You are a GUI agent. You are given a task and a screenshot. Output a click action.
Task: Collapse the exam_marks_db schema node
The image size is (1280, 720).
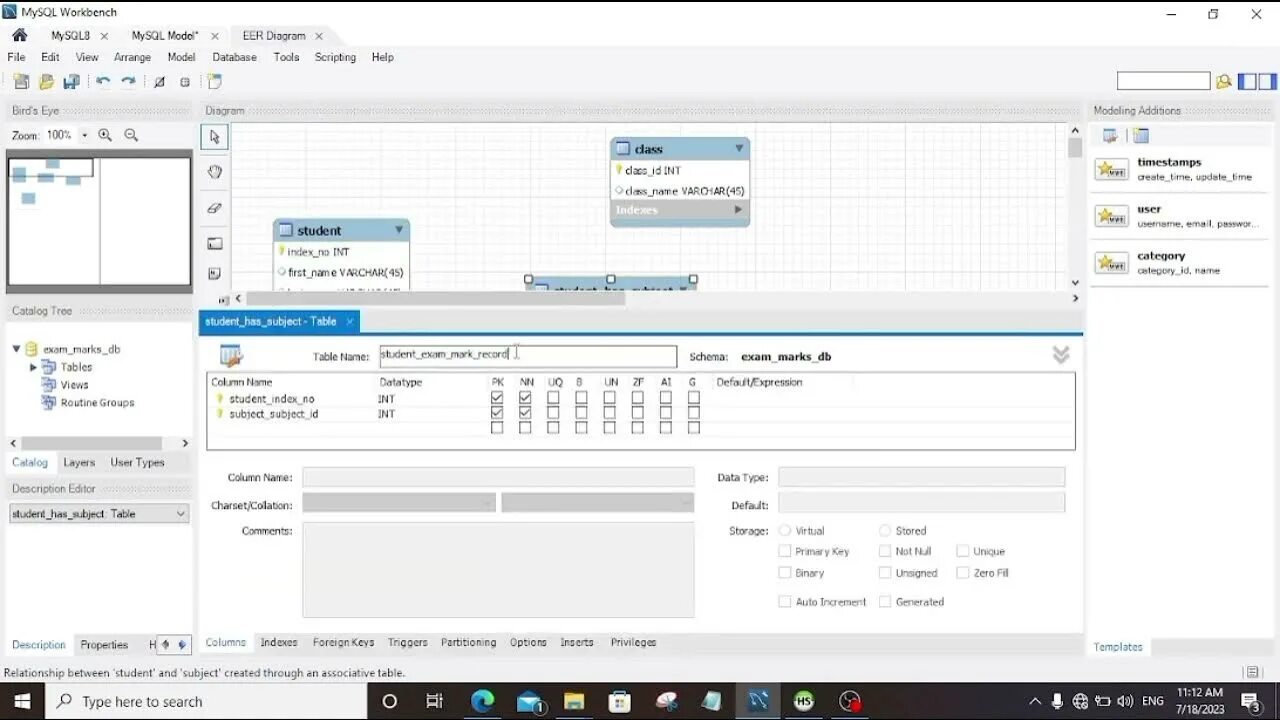pos(17,349)
